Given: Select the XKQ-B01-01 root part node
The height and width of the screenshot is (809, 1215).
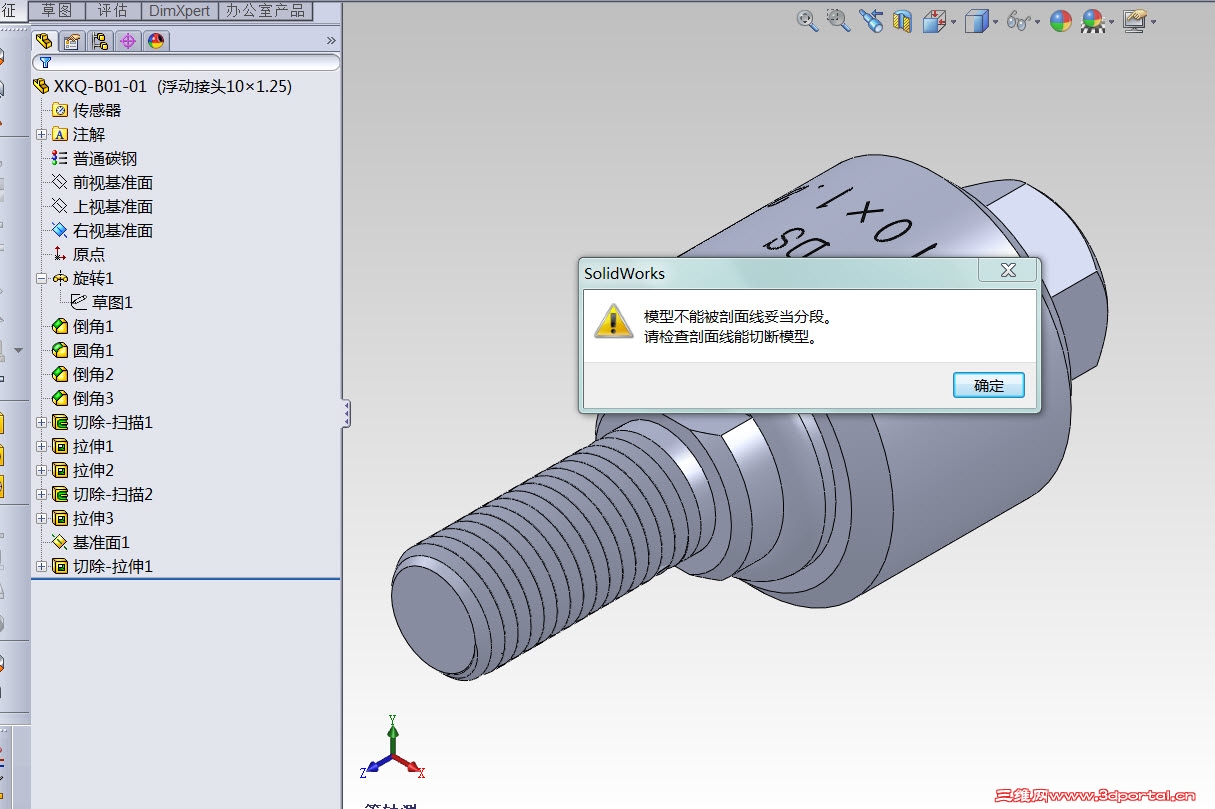Looking at the screenshot, I should (x=162, y=86).
